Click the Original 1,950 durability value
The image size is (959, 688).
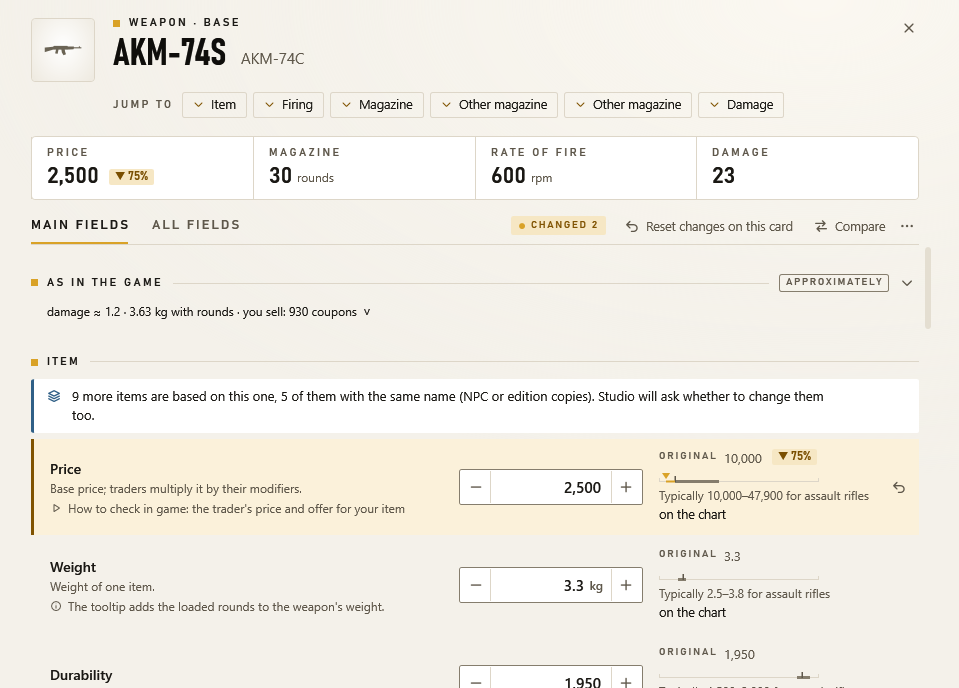[739, 654]
